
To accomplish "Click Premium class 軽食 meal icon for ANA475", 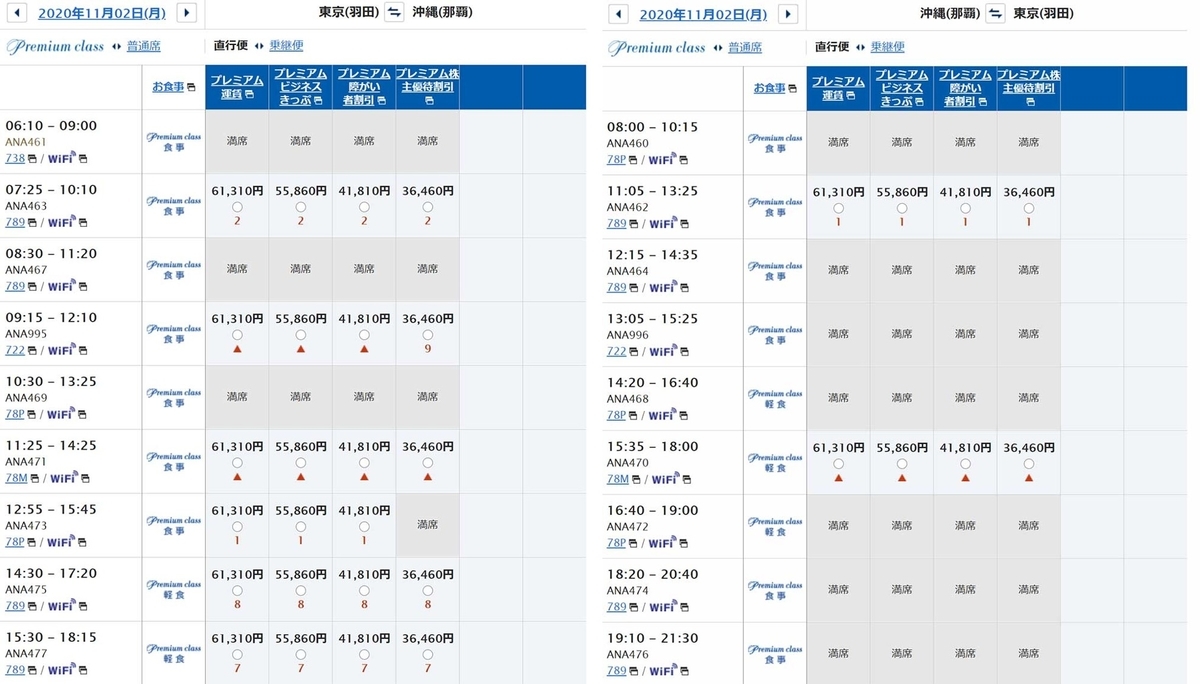I will pos(174,589).
